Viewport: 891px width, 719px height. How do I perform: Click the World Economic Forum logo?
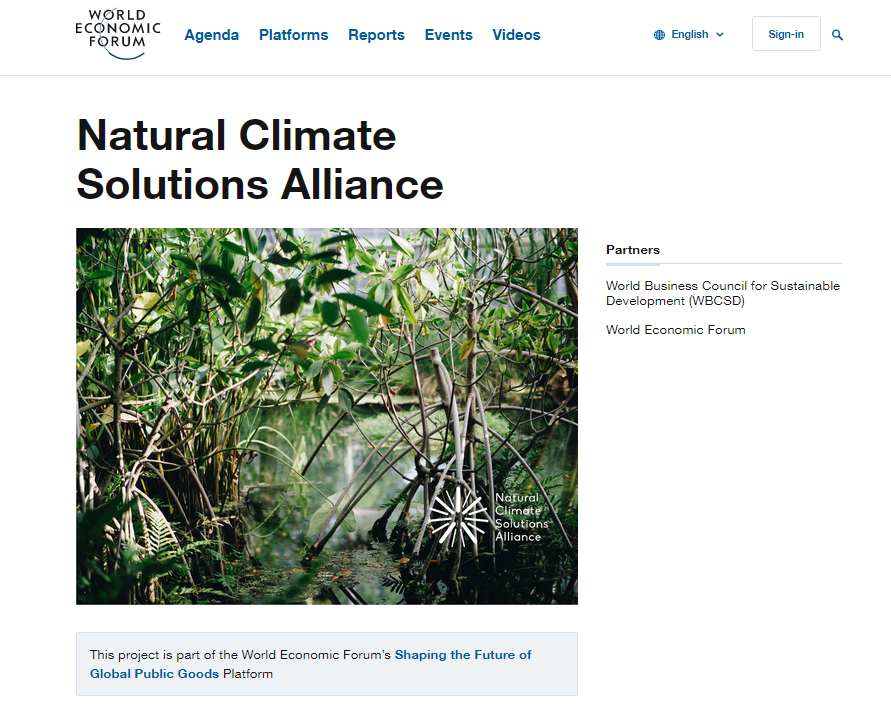118,34
